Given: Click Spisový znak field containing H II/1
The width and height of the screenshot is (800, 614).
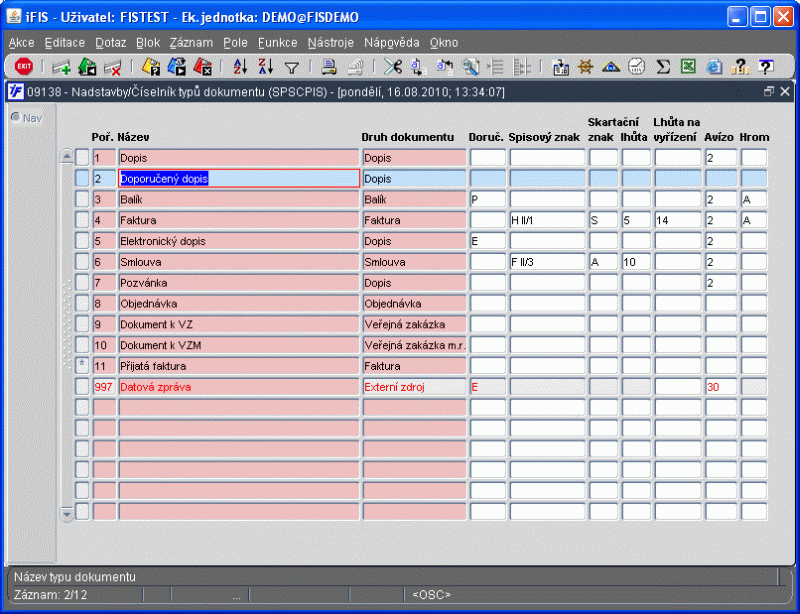Looking at the screenshot, I should pos(547,220).
